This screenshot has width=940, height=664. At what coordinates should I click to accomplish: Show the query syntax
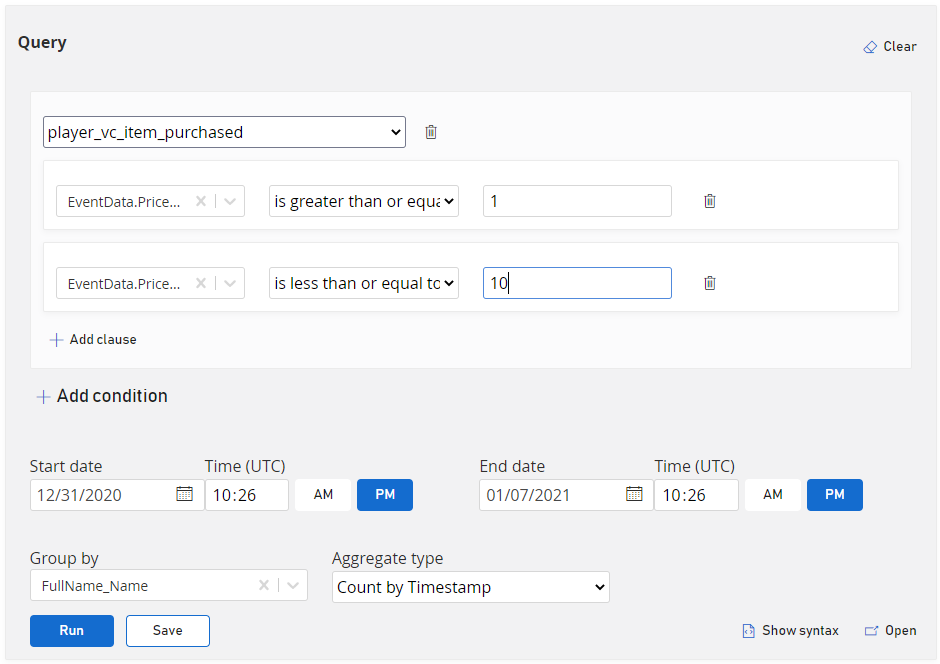[x=790, y=631]
